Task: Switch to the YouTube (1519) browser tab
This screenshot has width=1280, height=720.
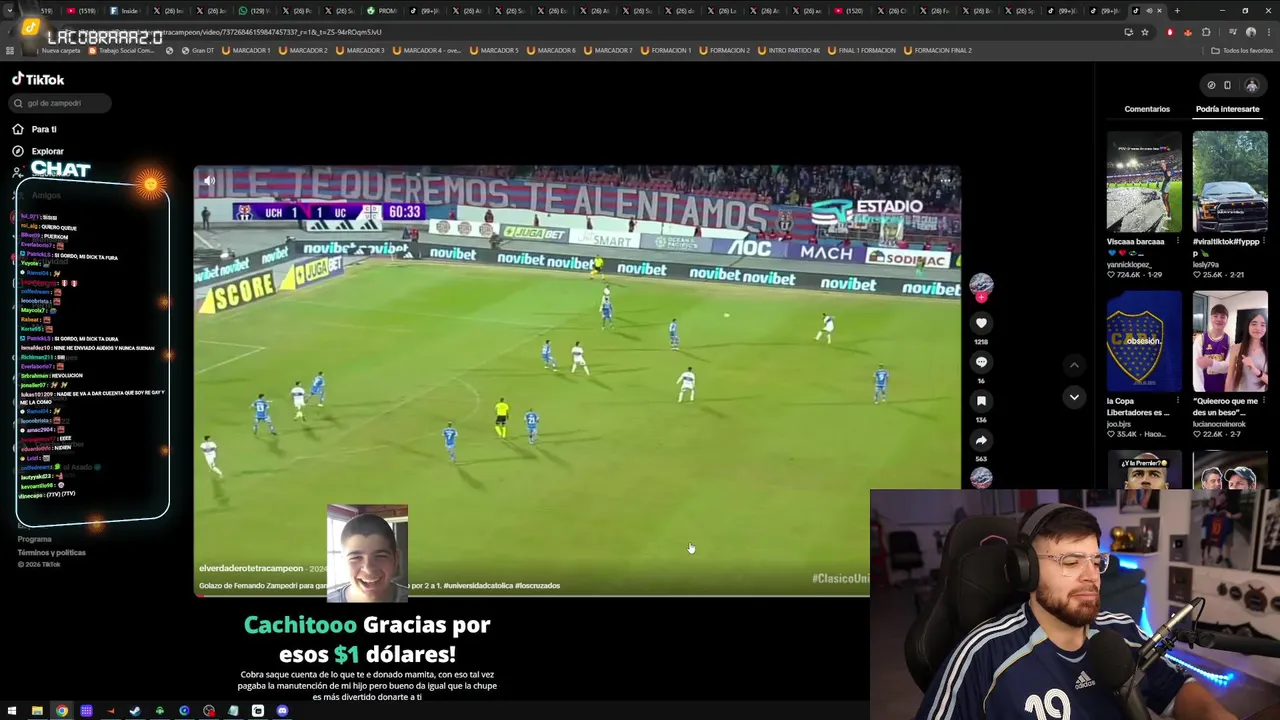Action: 82,11
